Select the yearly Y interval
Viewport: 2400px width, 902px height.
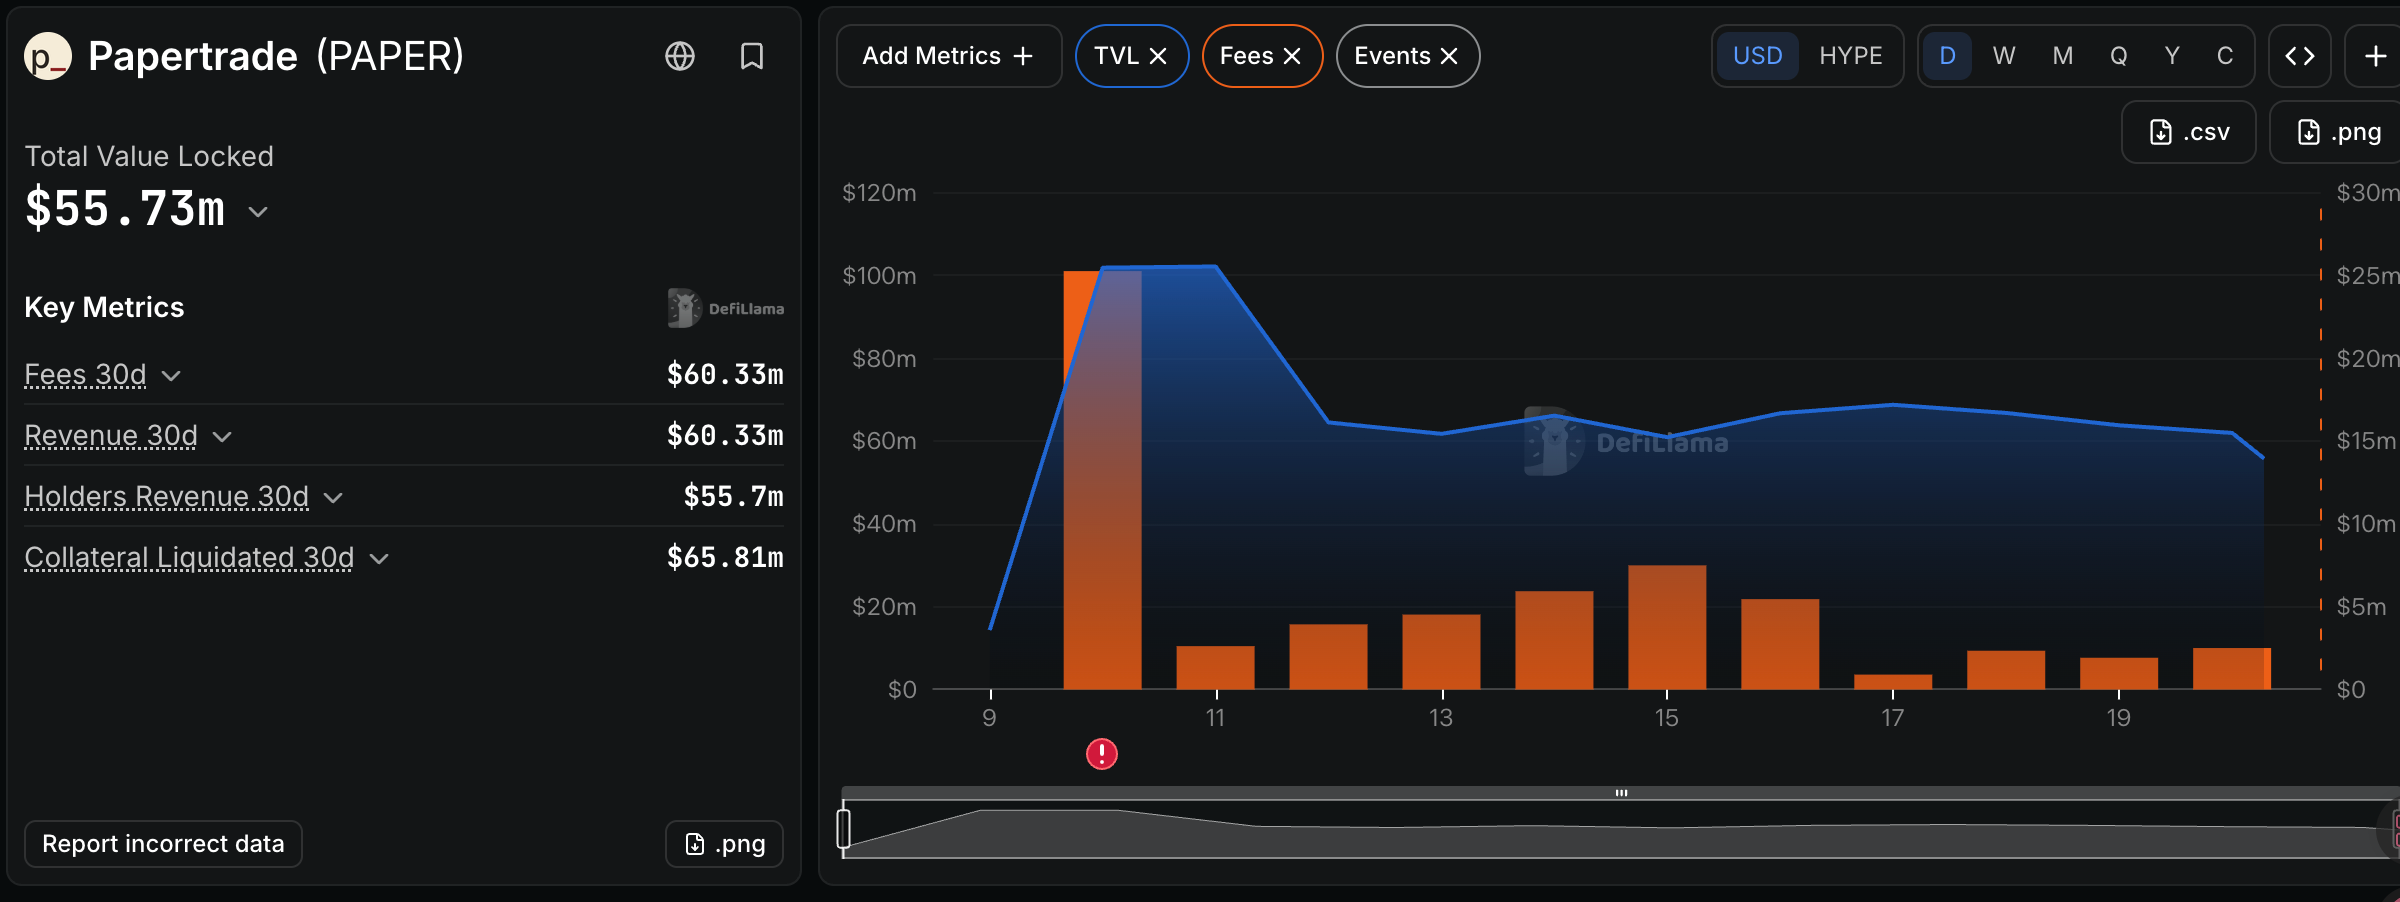[x=2172, y=56]
